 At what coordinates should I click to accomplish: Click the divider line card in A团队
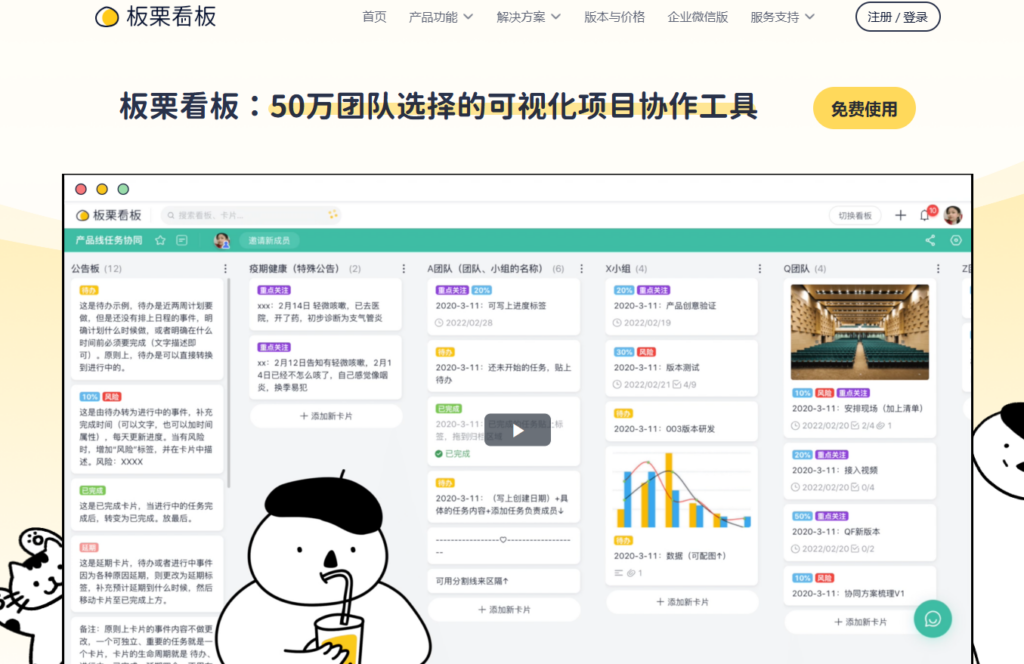coord(504,545)
